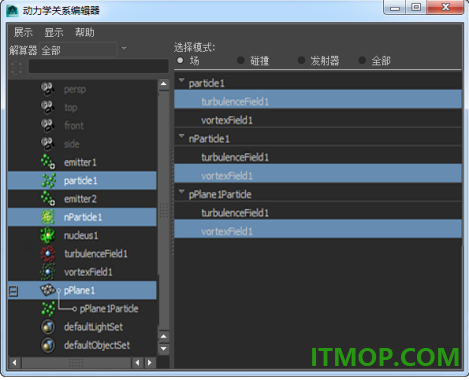This screenshot has width=469, height=380.
Task: Click the nucleus1 solver icon
Action: (48, 235)
